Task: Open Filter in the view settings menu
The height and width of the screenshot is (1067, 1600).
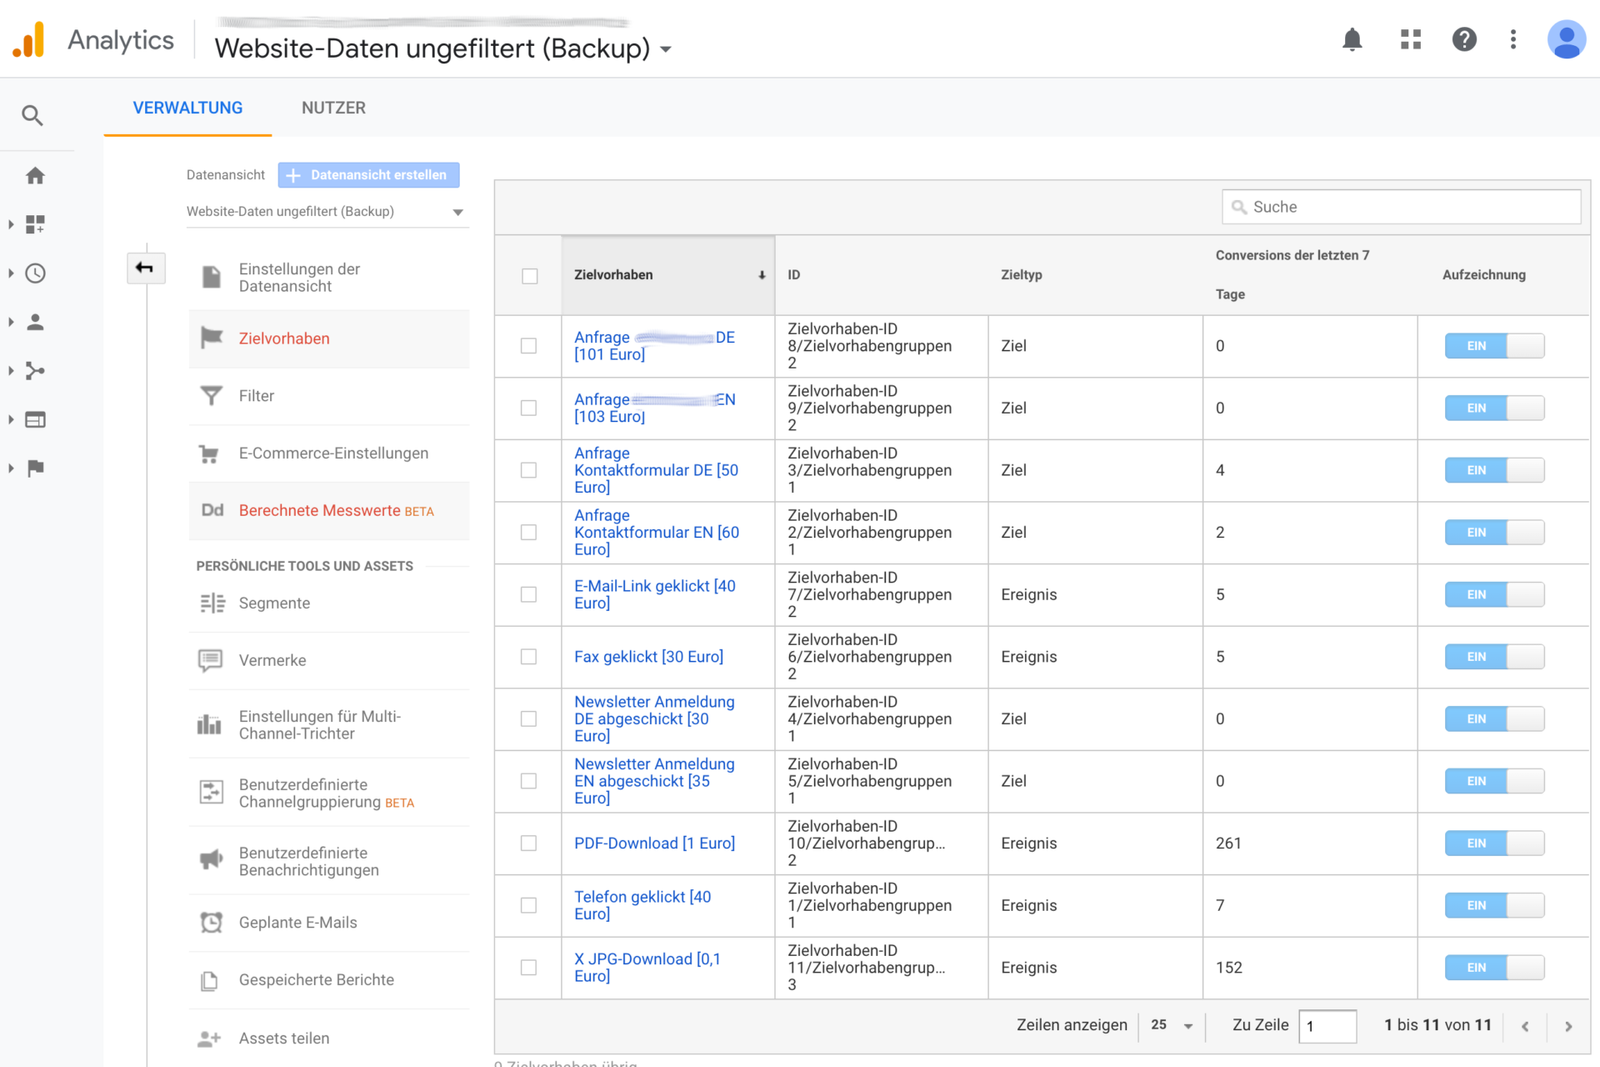Action: [256, 396]
